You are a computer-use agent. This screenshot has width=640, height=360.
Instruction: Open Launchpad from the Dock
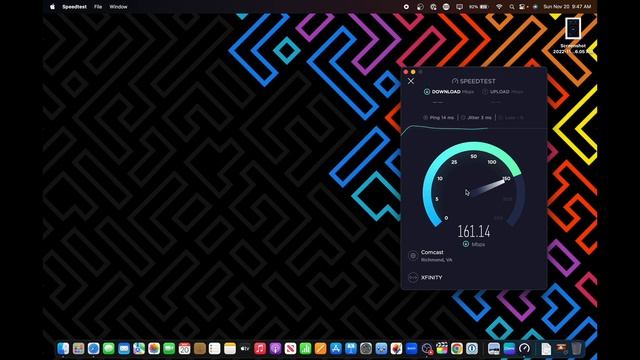click(78, 349)
